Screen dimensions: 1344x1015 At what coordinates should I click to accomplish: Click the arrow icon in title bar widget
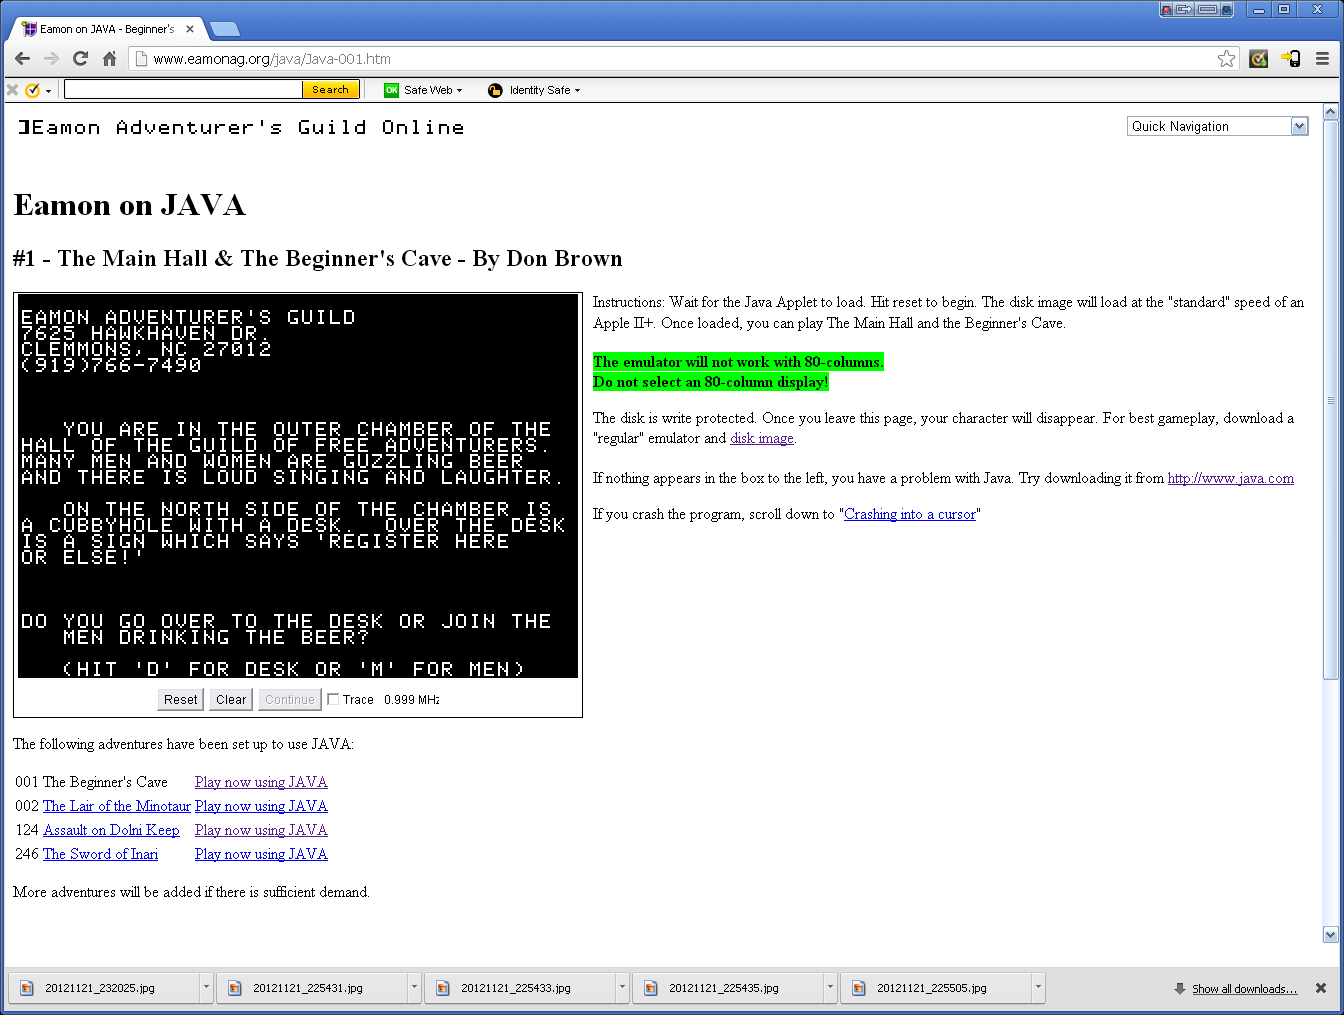[1185, 9]
